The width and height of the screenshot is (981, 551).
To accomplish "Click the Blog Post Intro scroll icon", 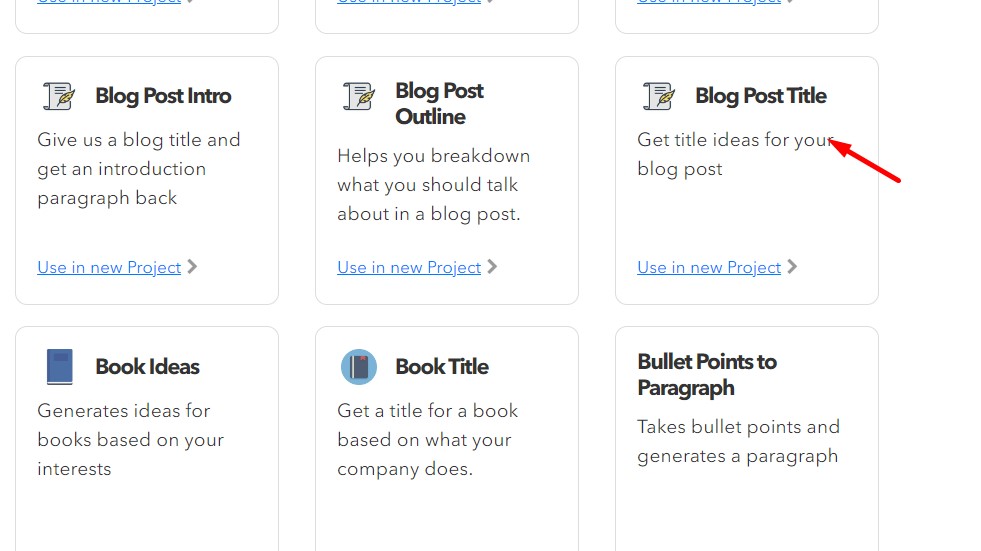I will (59, 96).
